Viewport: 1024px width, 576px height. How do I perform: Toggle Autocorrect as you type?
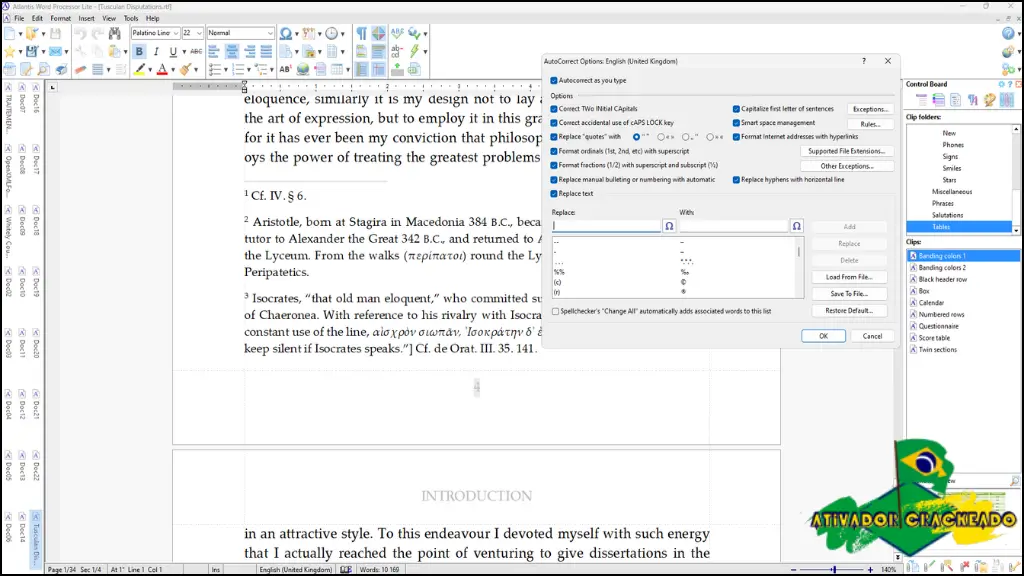[x=554, y=80]
